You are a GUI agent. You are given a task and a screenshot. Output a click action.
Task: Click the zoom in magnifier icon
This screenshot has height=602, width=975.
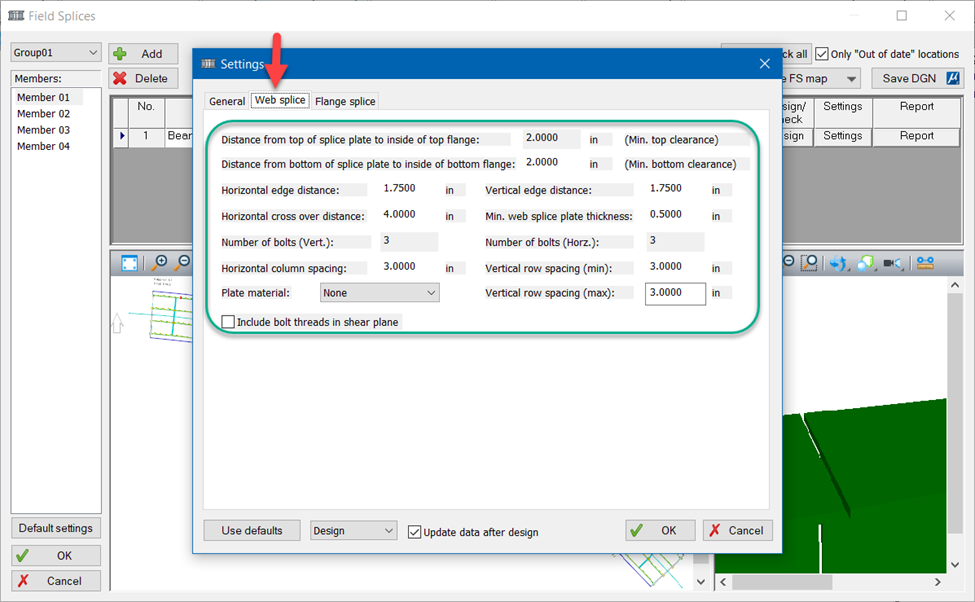click(x=160, y=262)
